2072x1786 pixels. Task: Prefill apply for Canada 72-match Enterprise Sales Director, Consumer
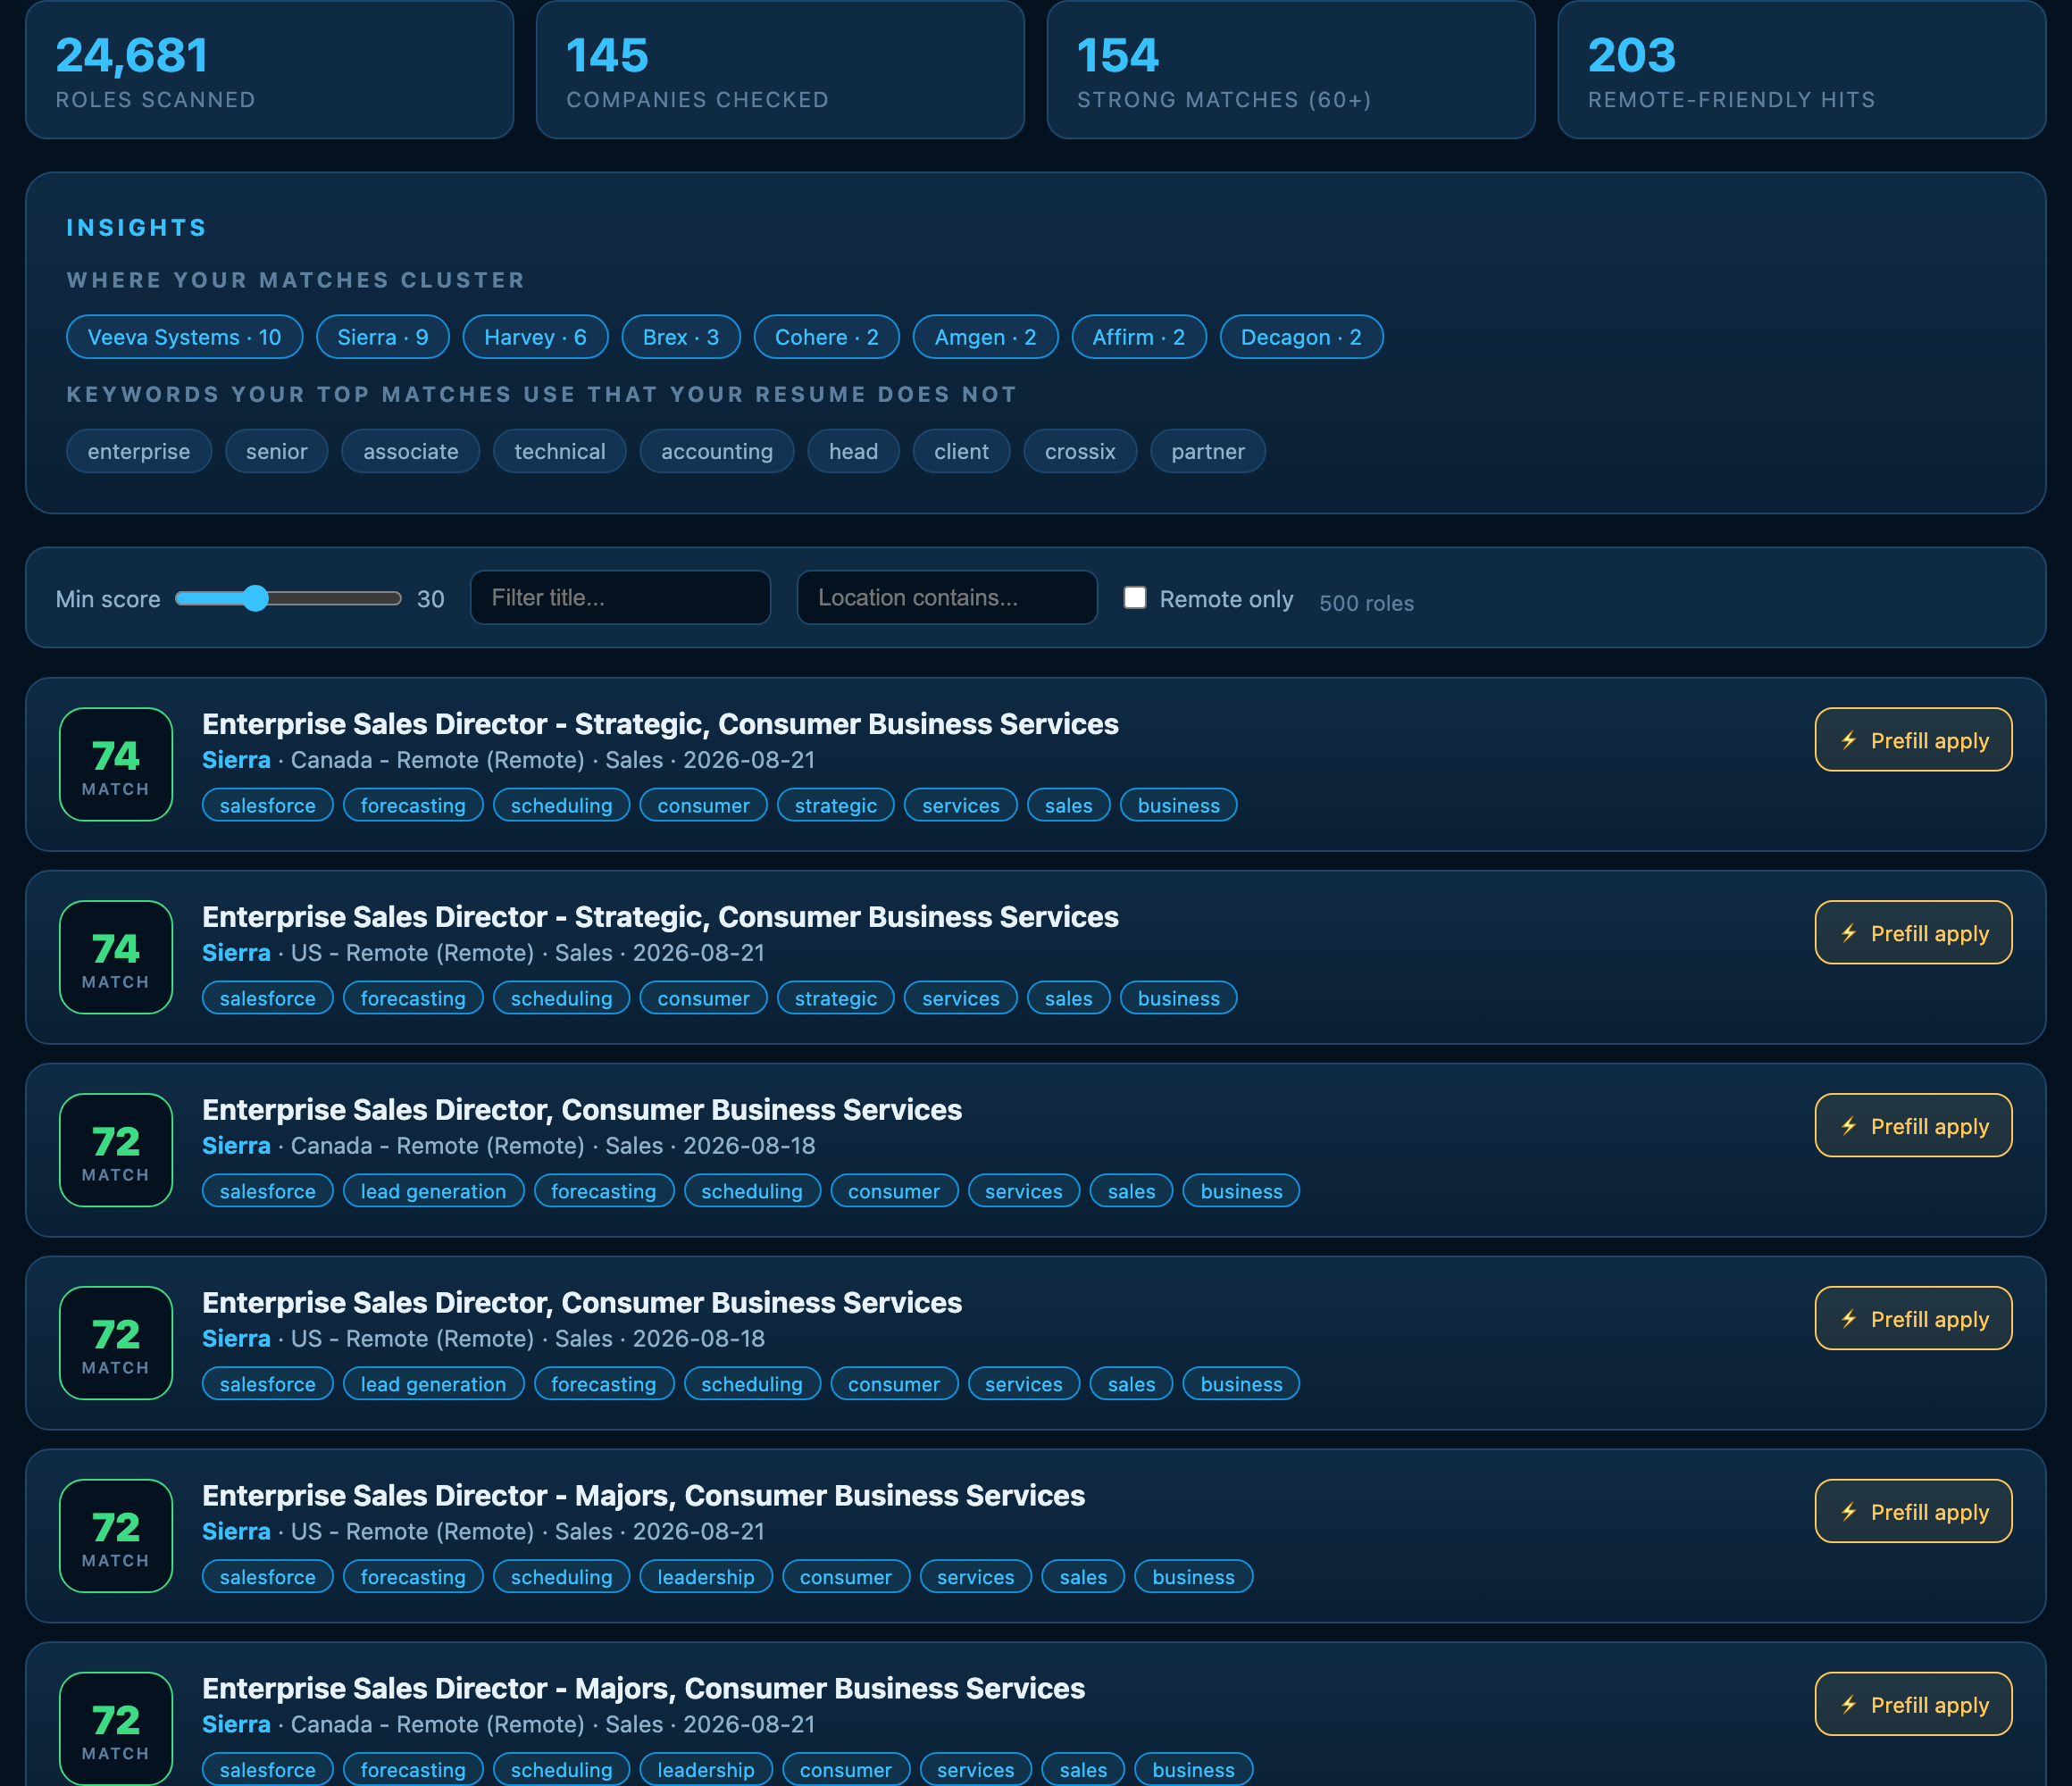coord(1913,1126)
